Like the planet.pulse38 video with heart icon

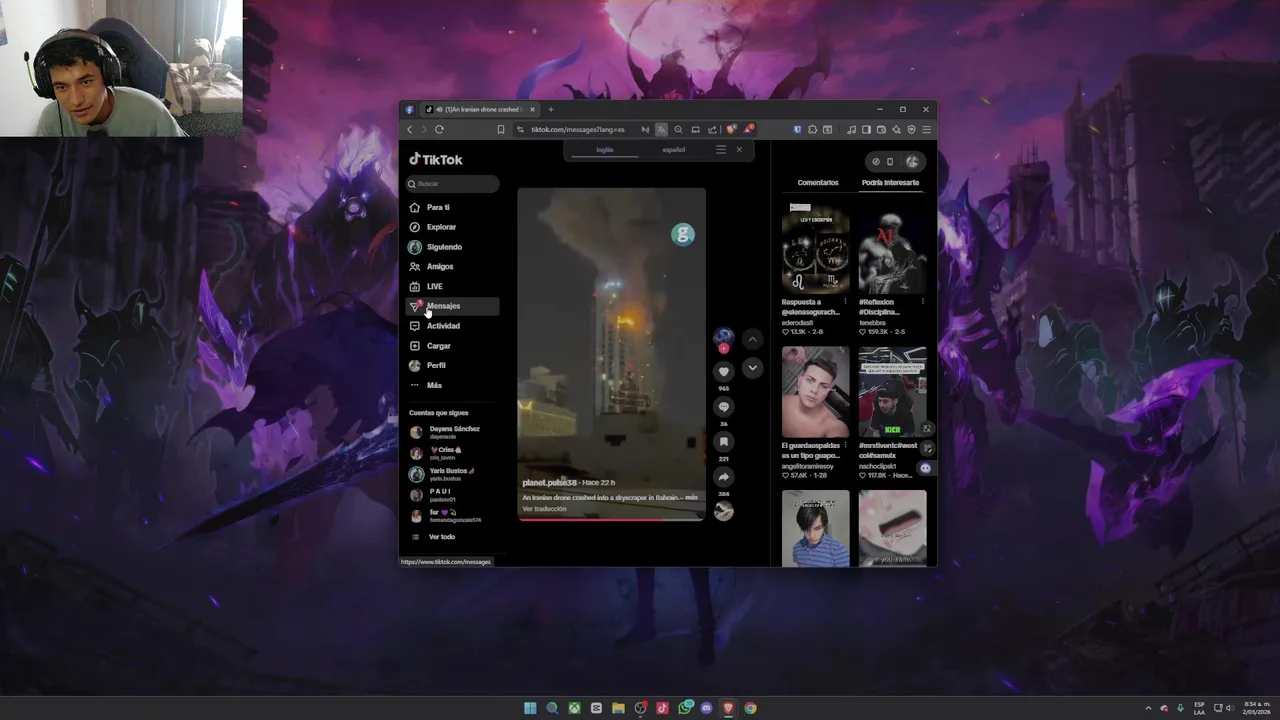click(724, 371)
